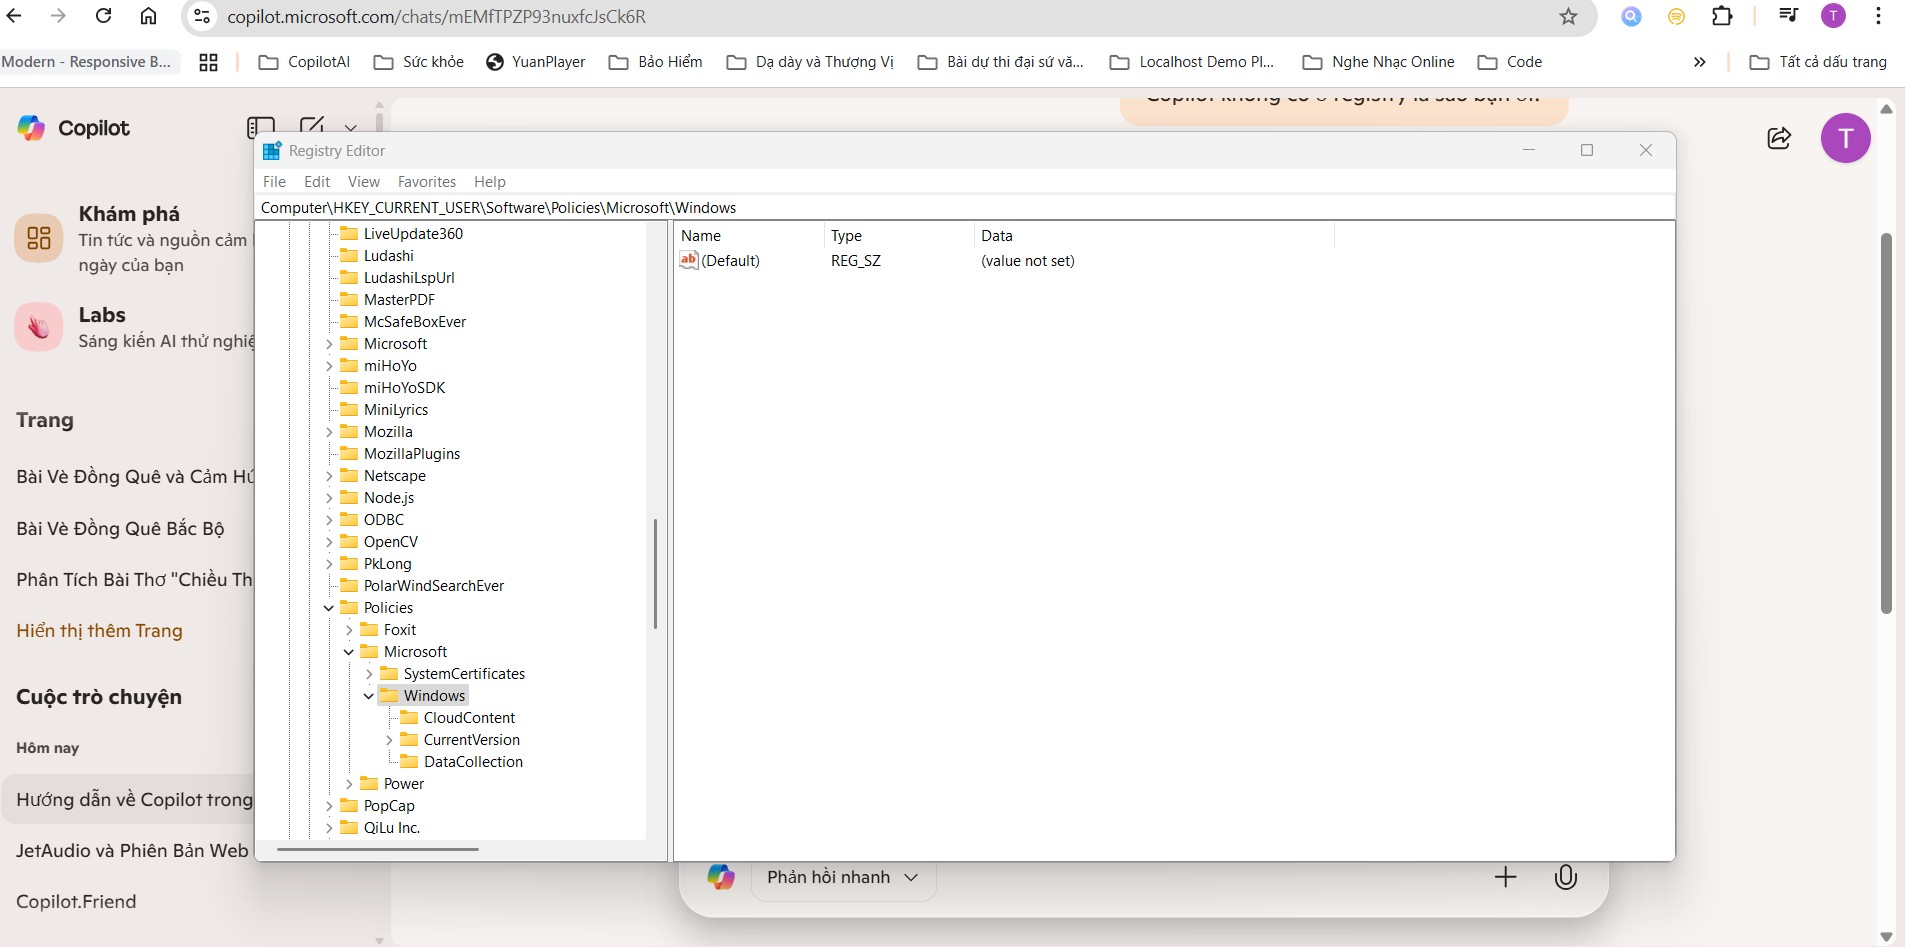This screenshot has width=1905, height=947.
Task: Select the Labs icon in the sidebar
Action: (39, 326)
